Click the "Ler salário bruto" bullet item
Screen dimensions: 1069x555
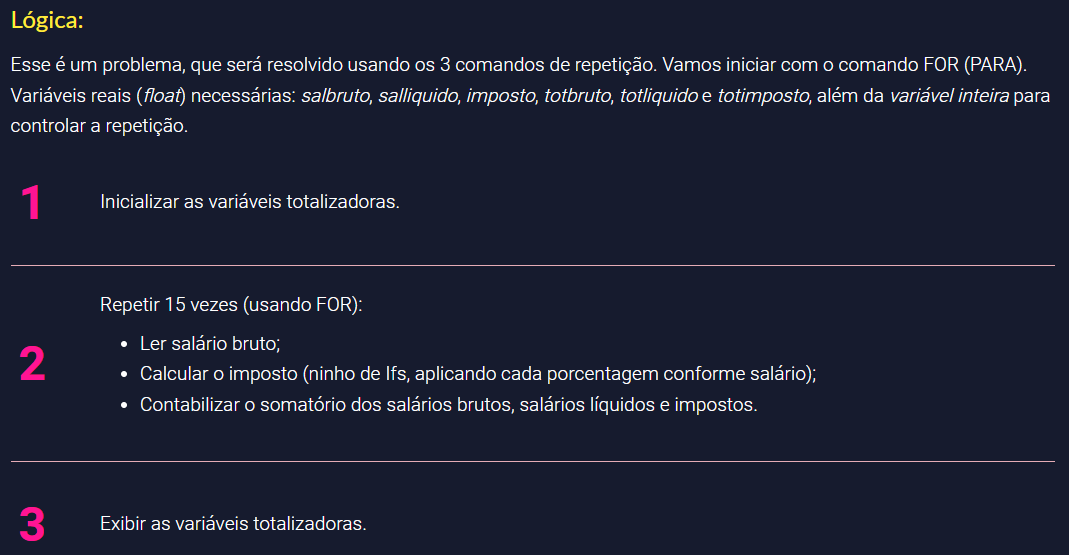(x=210, y=343)
